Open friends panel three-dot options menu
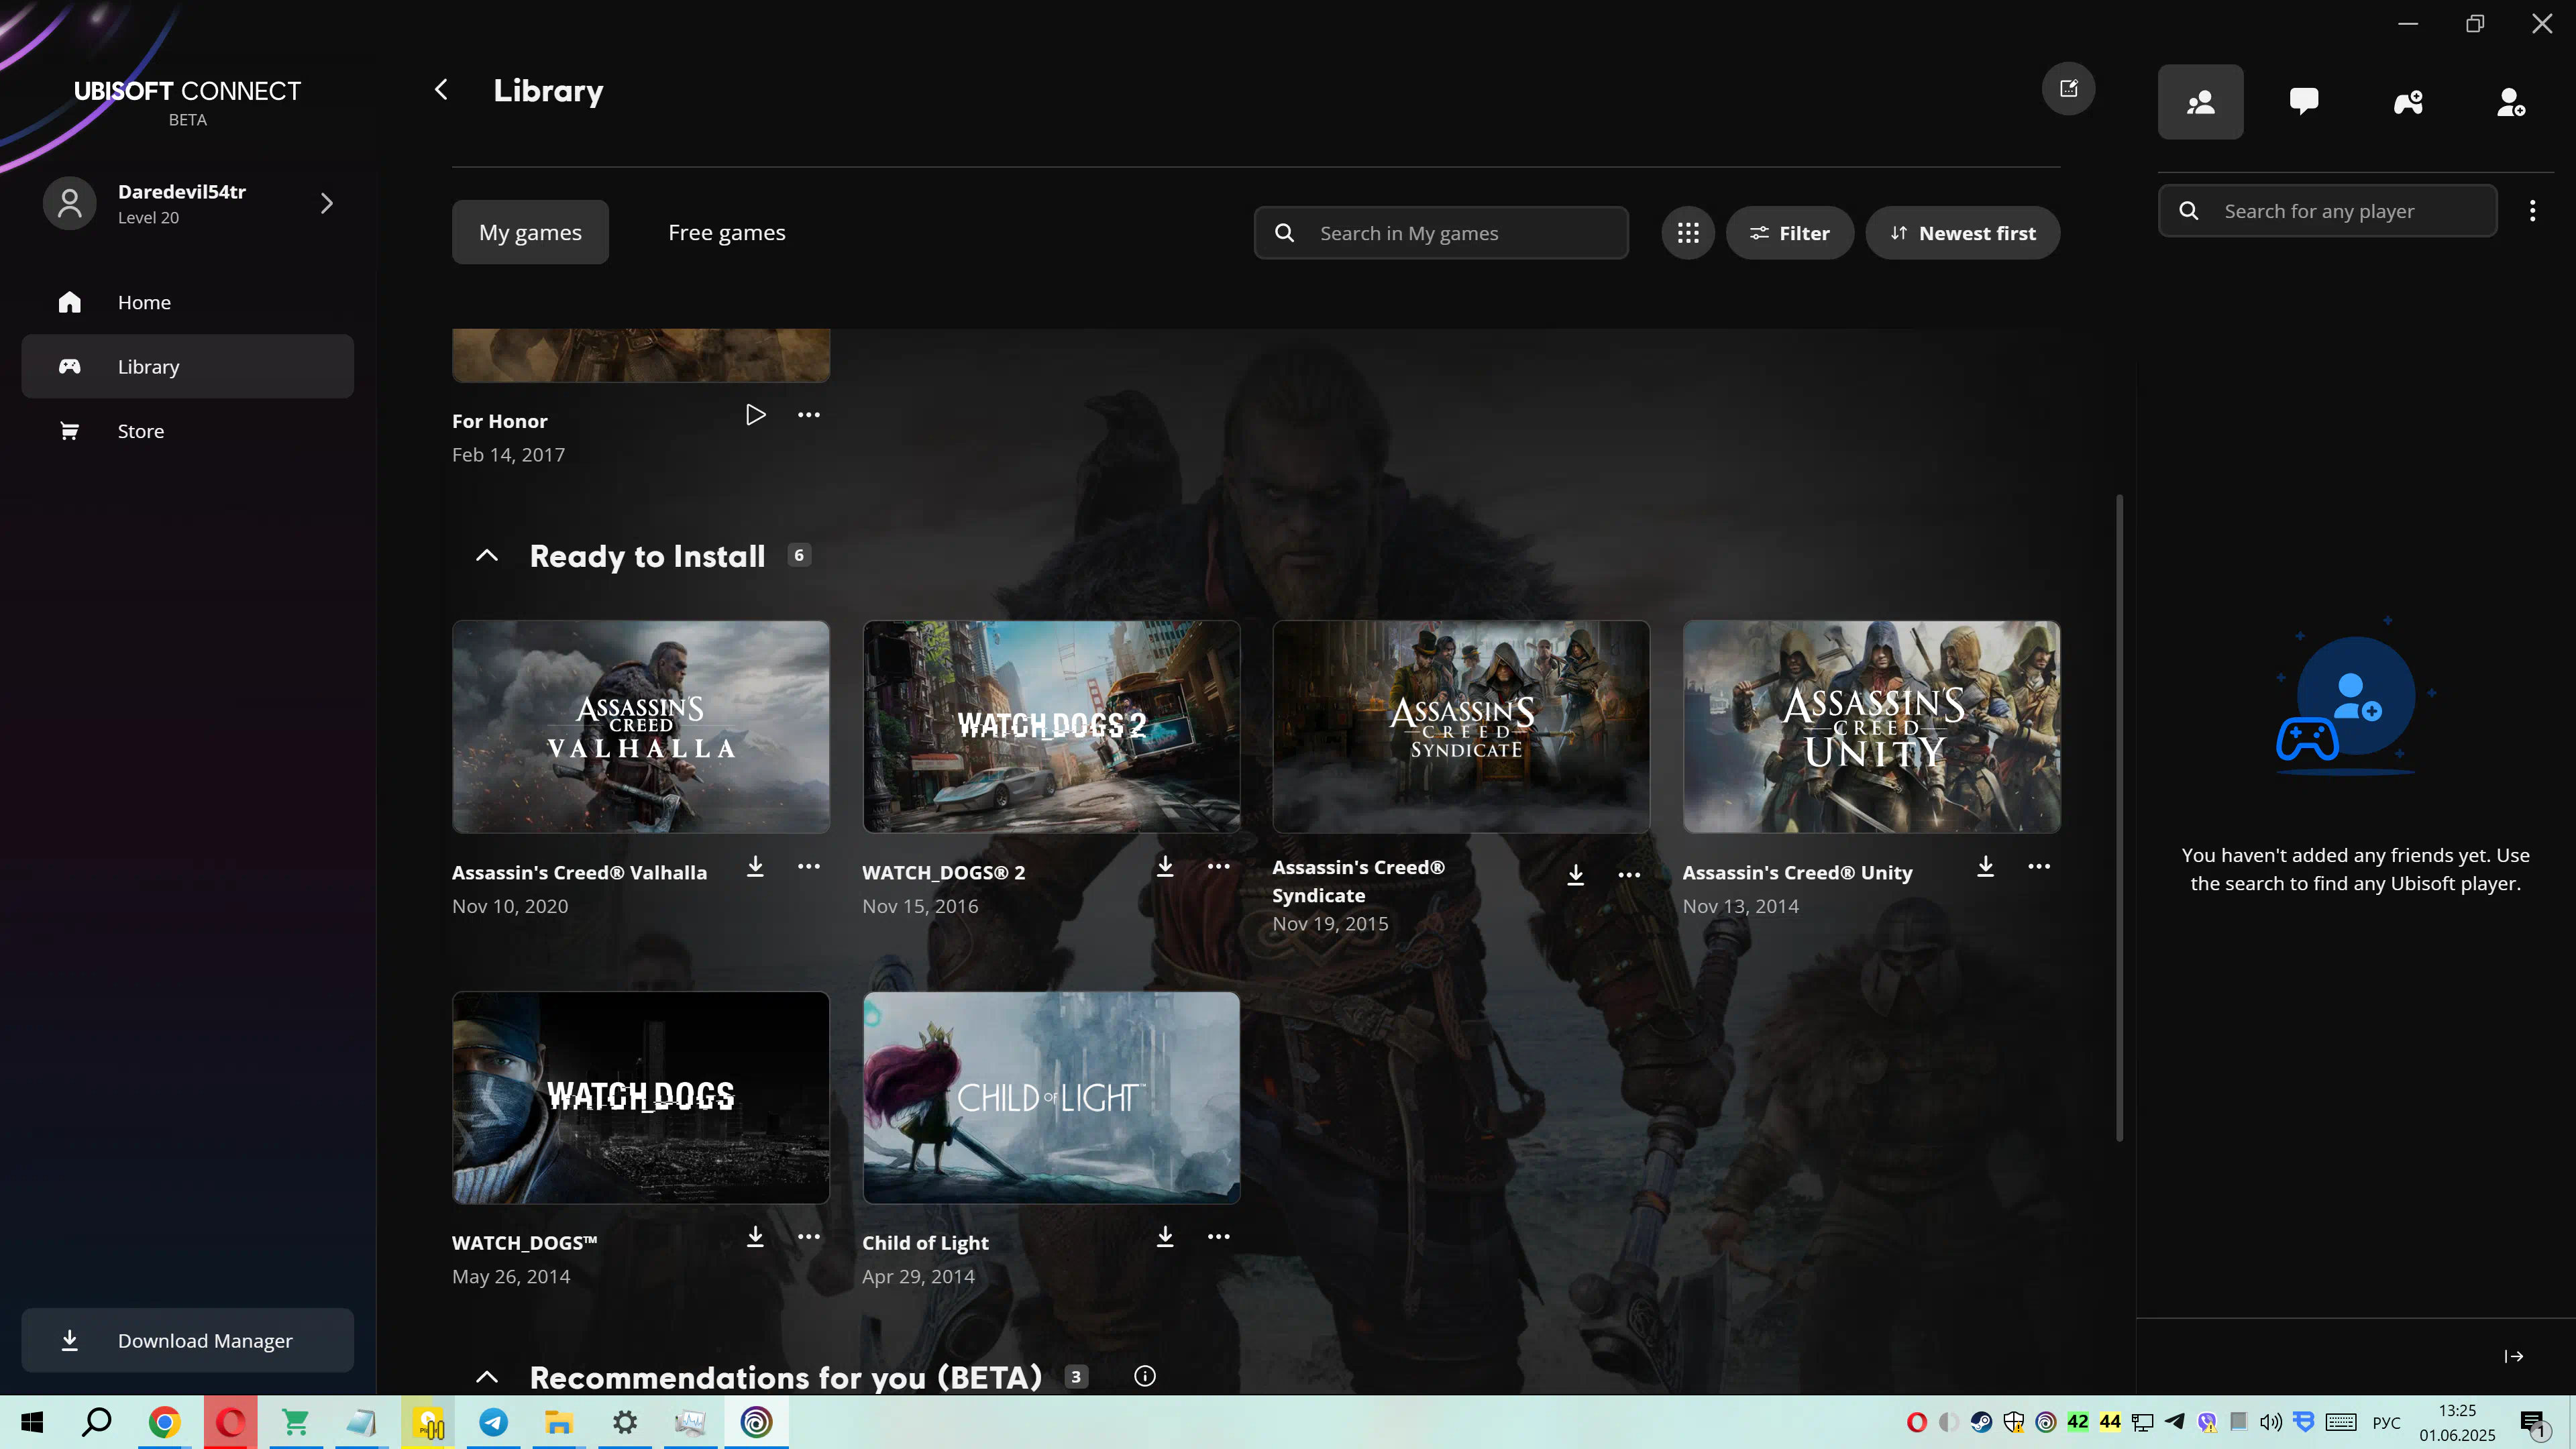Screen dimensions: 2576x1449 2533,211
